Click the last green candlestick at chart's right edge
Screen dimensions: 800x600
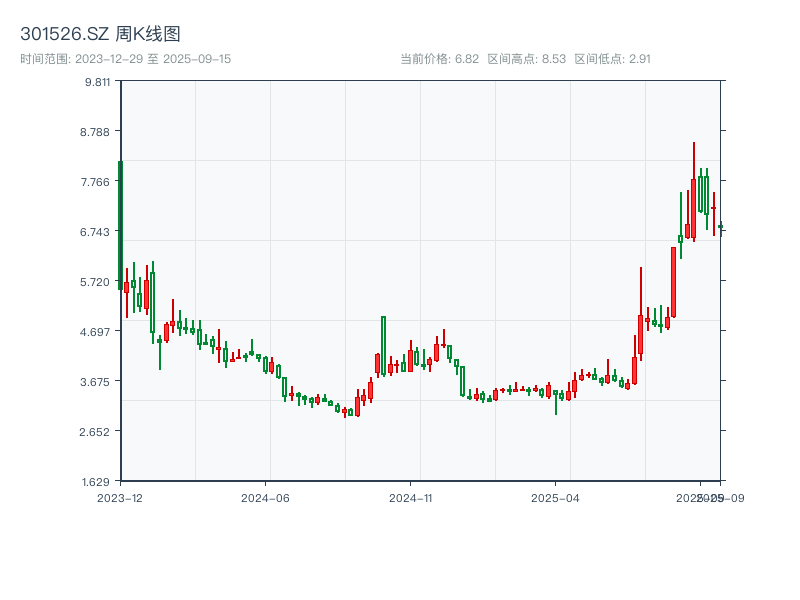coord(721,227)
